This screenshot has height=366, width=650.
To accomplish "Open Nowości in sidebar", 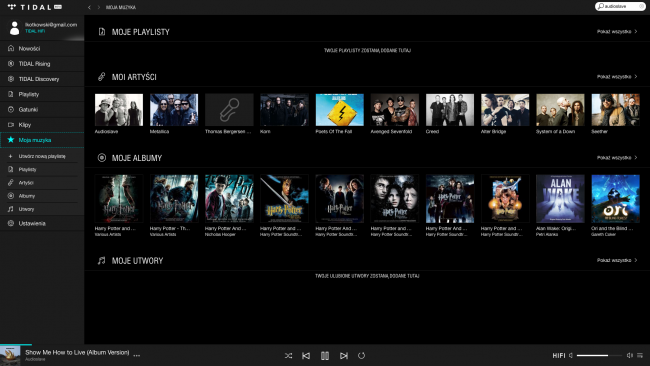I will (x=42, y=48).
